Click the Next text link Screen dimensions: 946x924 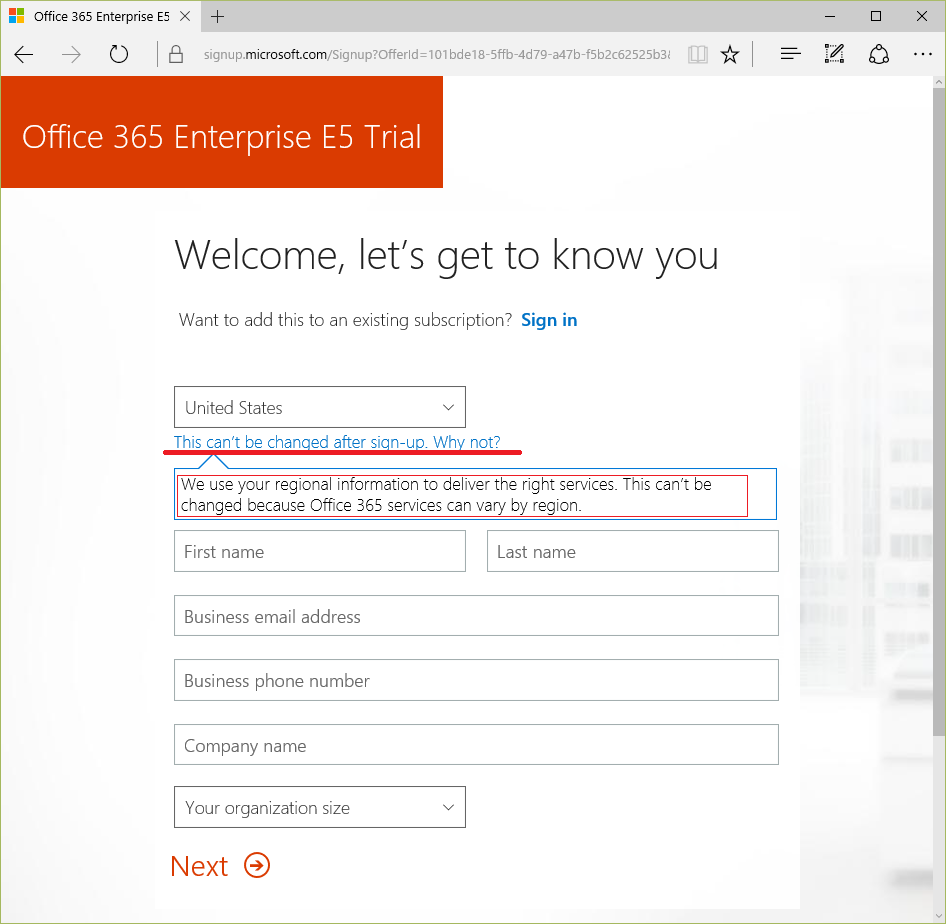199,866
